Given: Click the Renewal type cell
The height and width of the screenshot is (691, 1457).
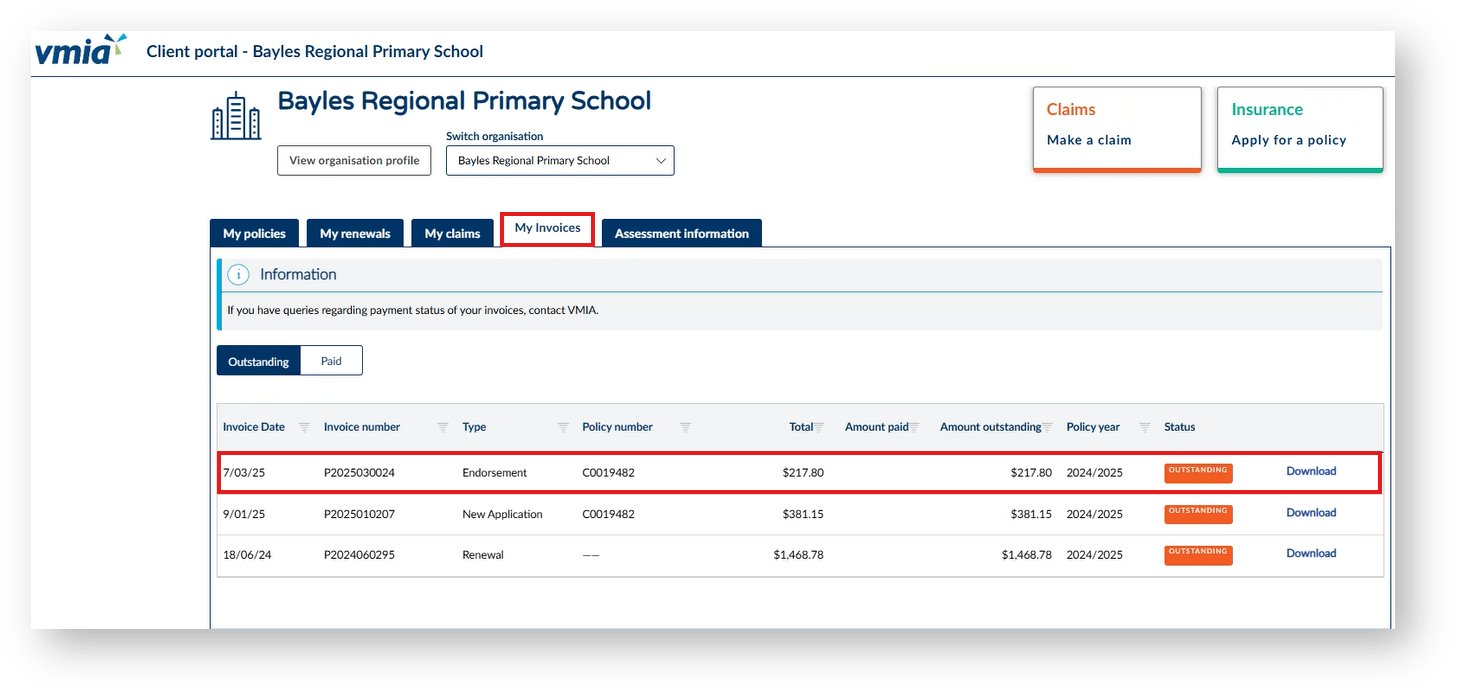Looking at the screenshot, I should (483, 555).
